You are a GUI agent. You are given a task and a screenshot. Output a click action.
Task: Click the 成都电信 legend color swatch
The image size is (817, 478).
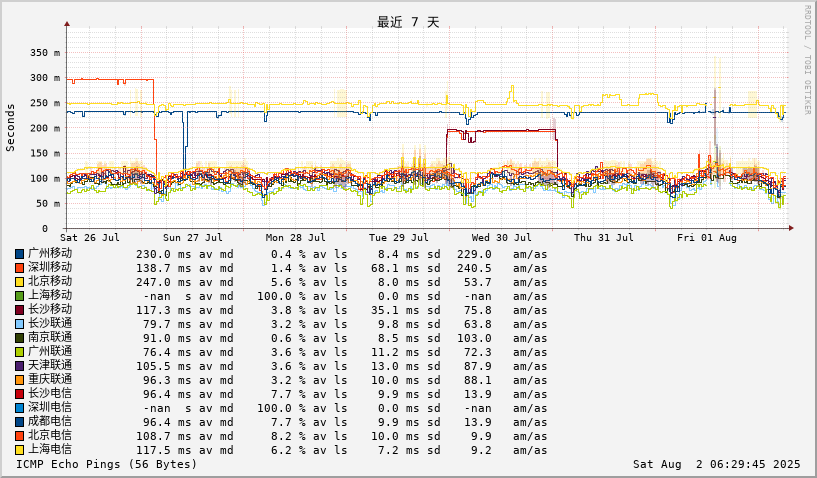coord(19,423)
